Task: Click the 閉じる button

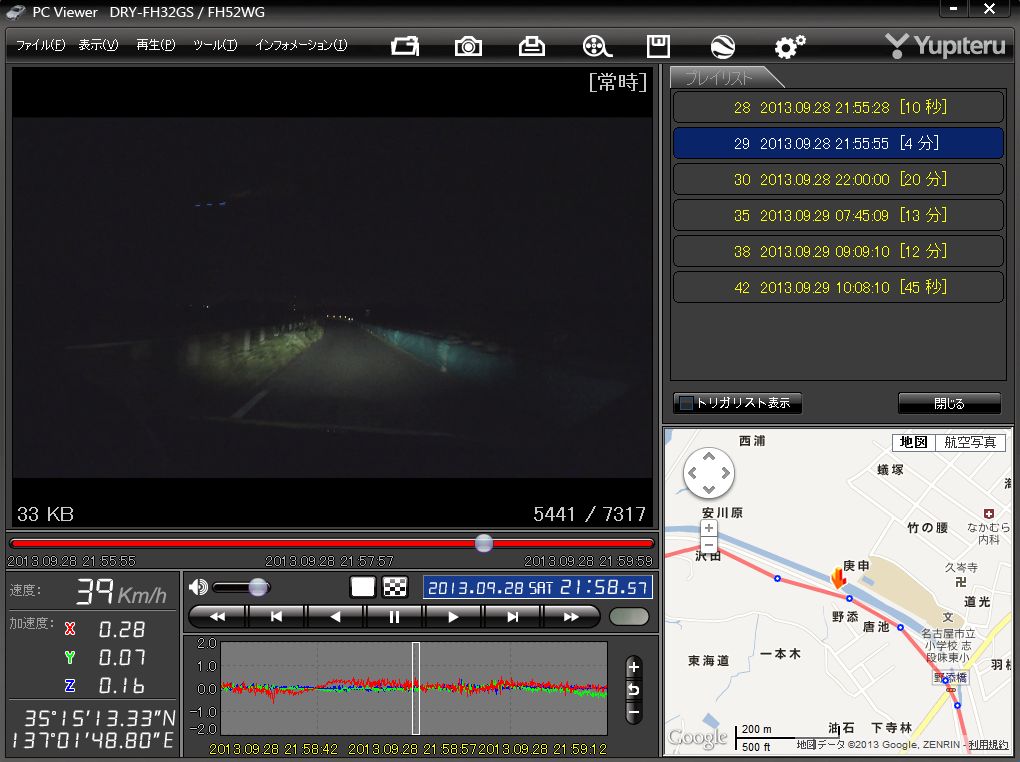Action: 949,403
